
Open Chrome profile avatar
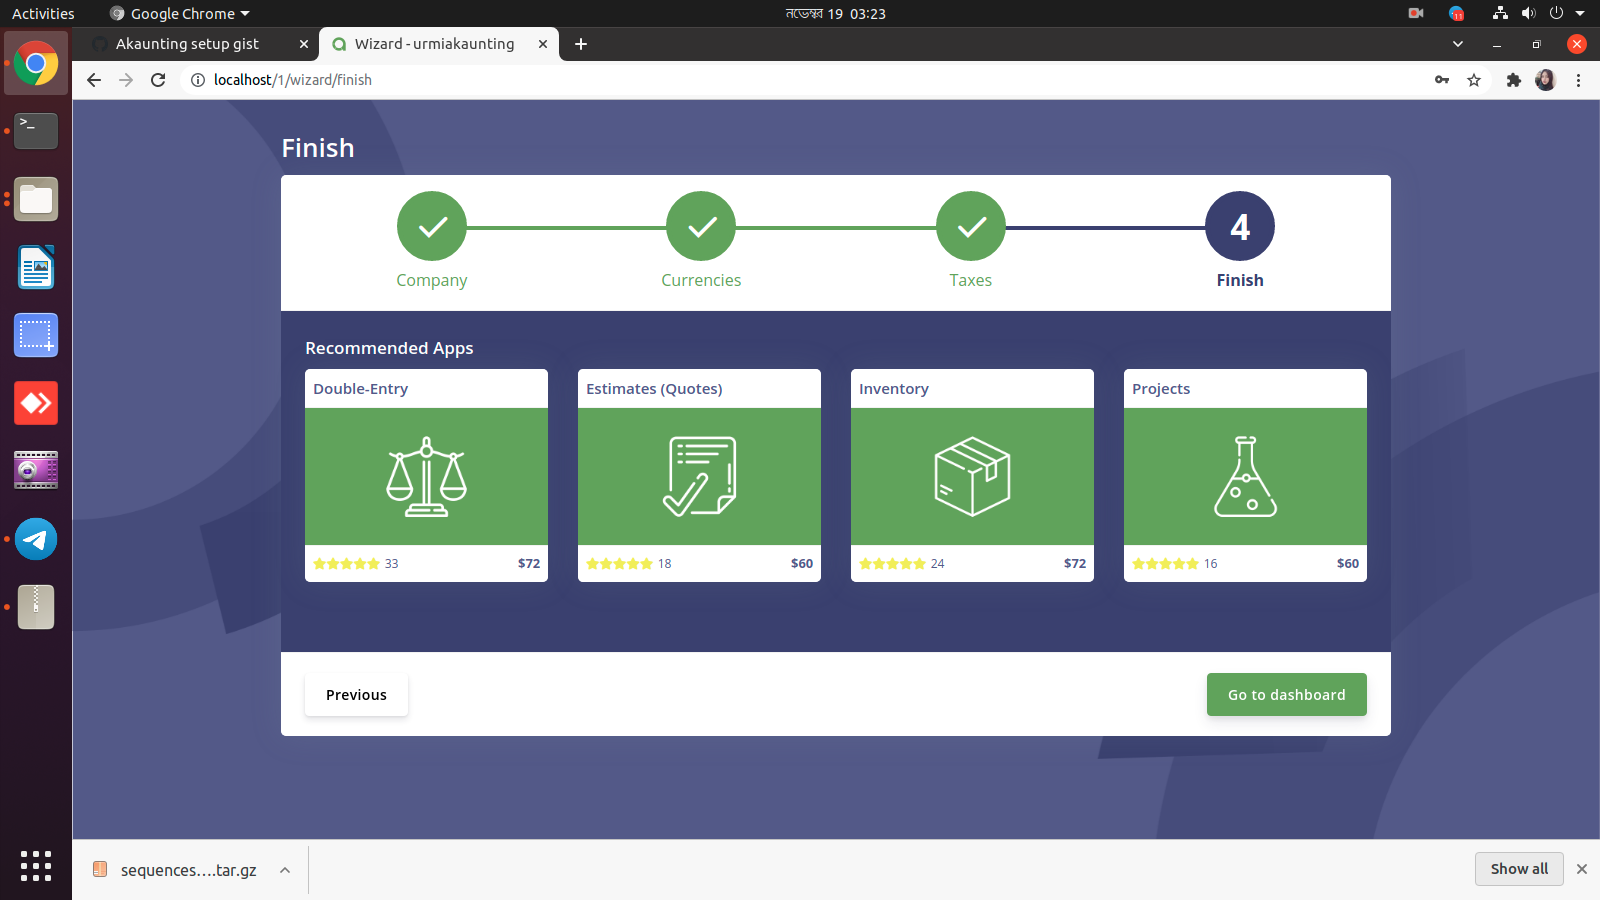tap(1546, 80)
